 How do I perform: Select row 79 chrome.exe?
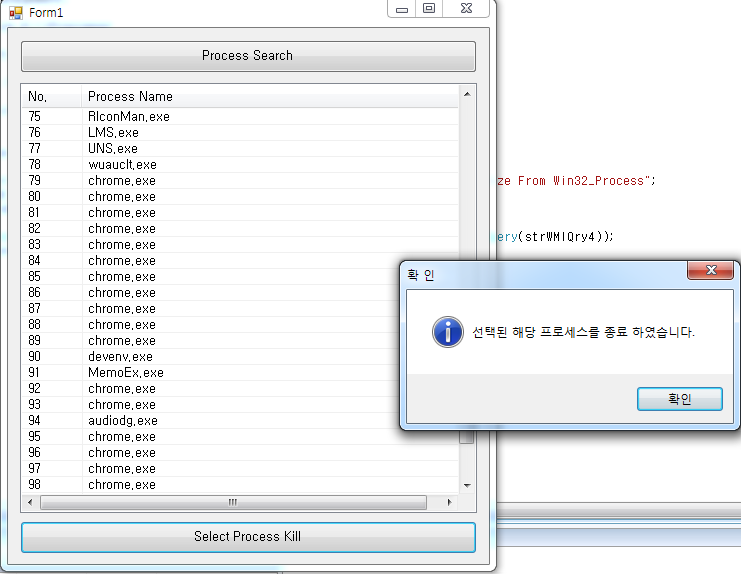(240, 180)
